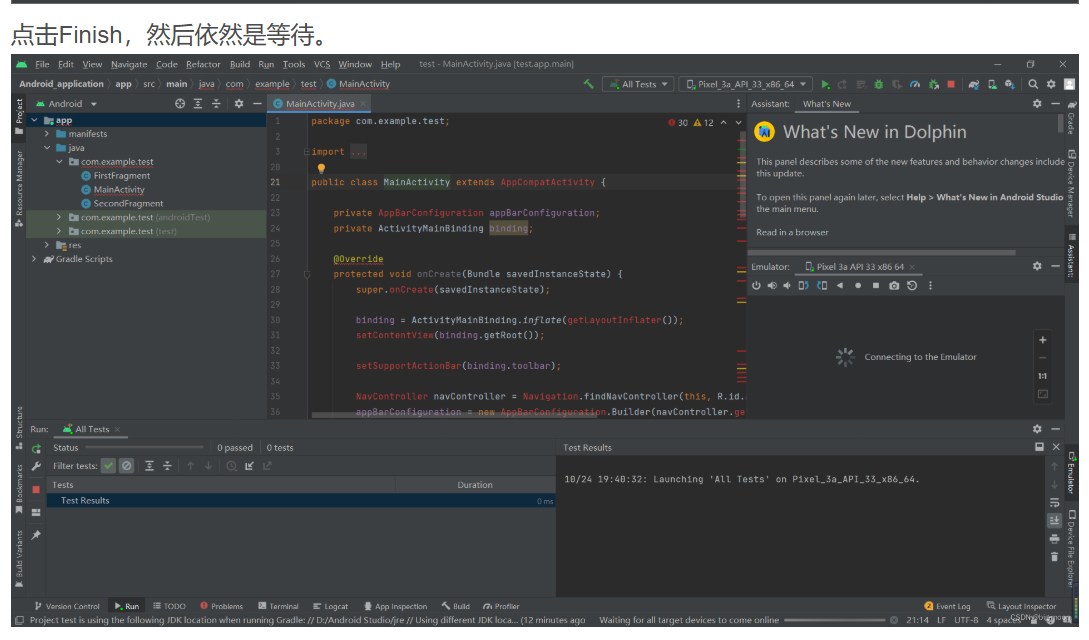Click the test Status progress bar

coord(144,448)
